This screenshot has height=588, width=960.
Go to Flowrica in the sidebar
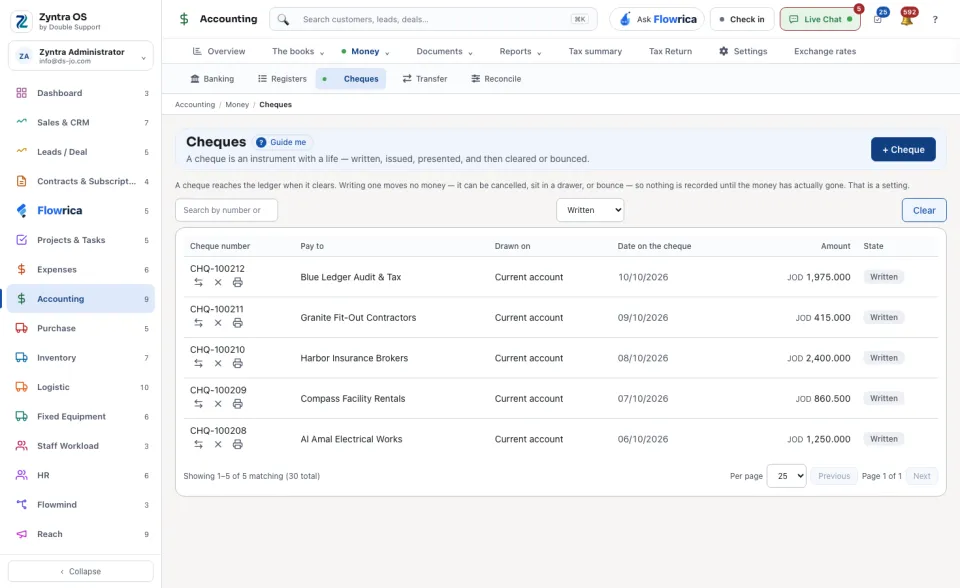click(x=81, y=211)
